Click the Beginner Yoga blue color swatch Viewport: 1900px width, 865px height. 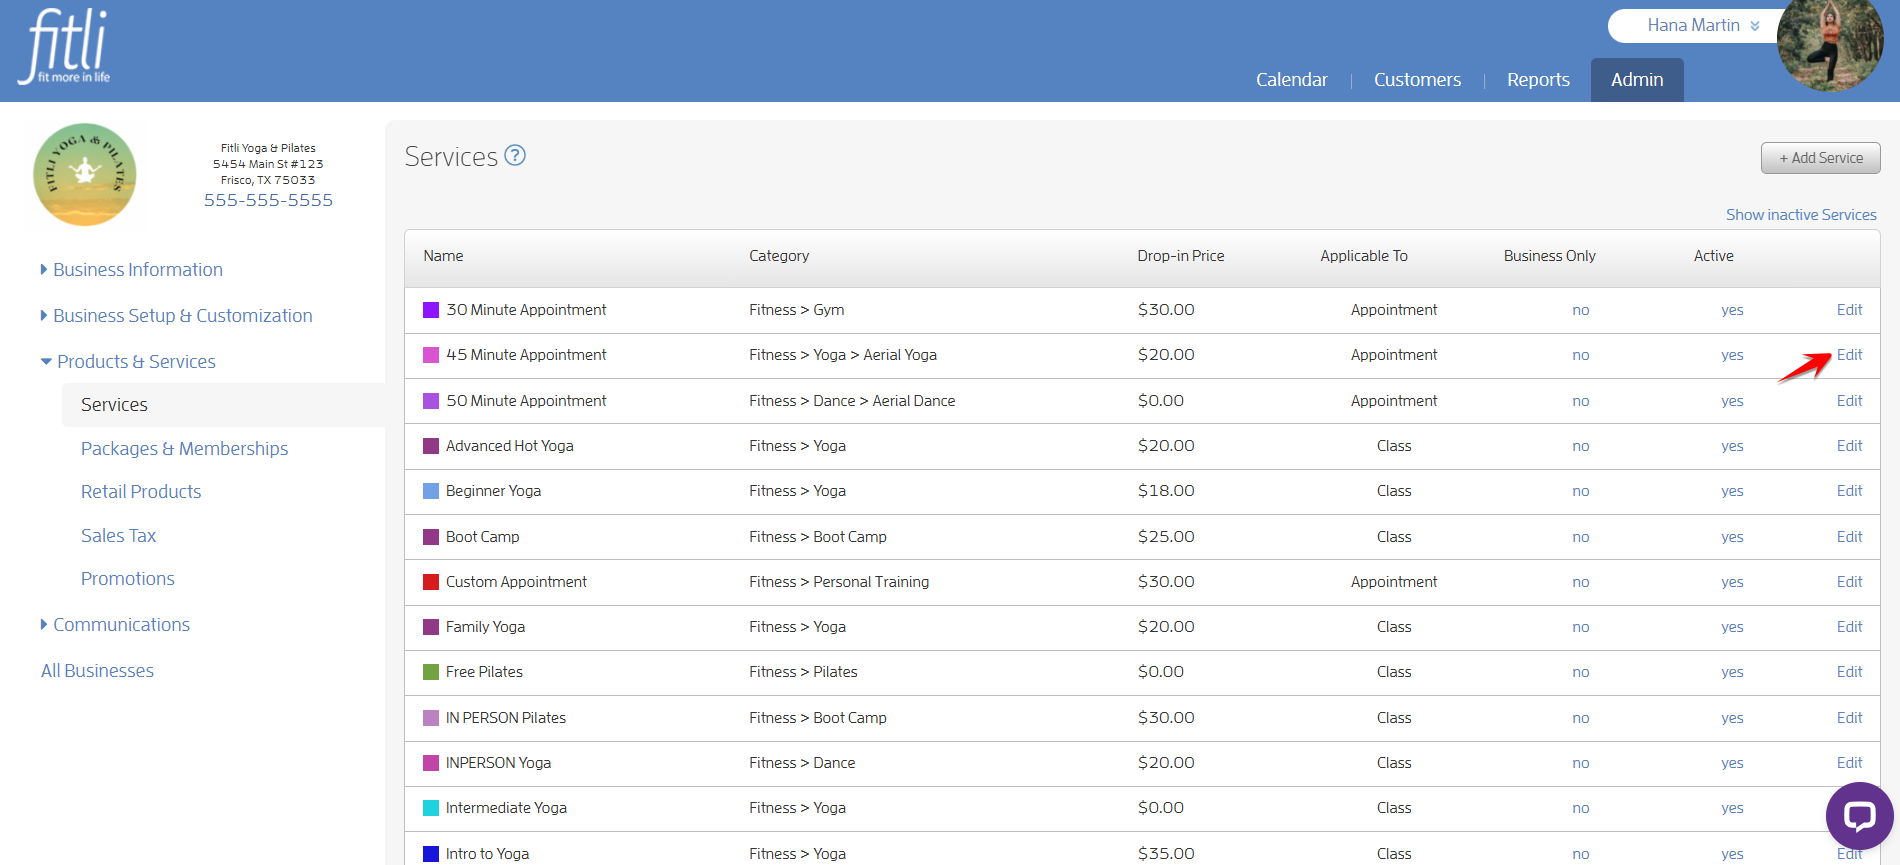coord(431,491)
